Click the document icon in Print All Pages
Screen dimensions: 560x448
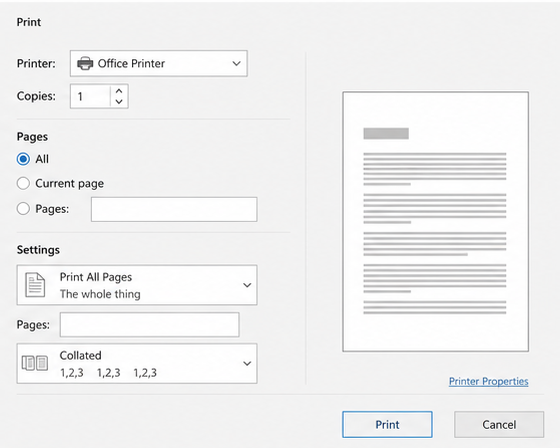click(35, 285)
